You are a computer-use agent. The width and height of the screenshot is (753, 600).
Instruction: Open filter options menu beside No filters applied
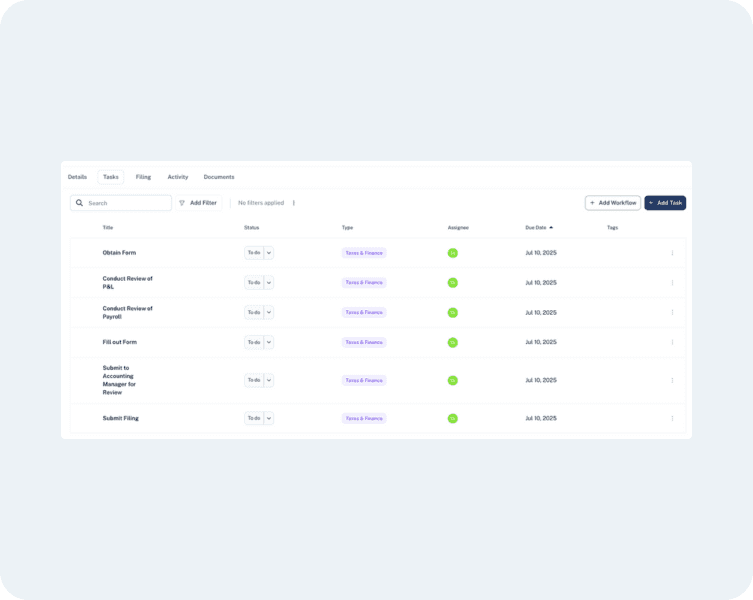pyautogui.click(x=294, y=203)
